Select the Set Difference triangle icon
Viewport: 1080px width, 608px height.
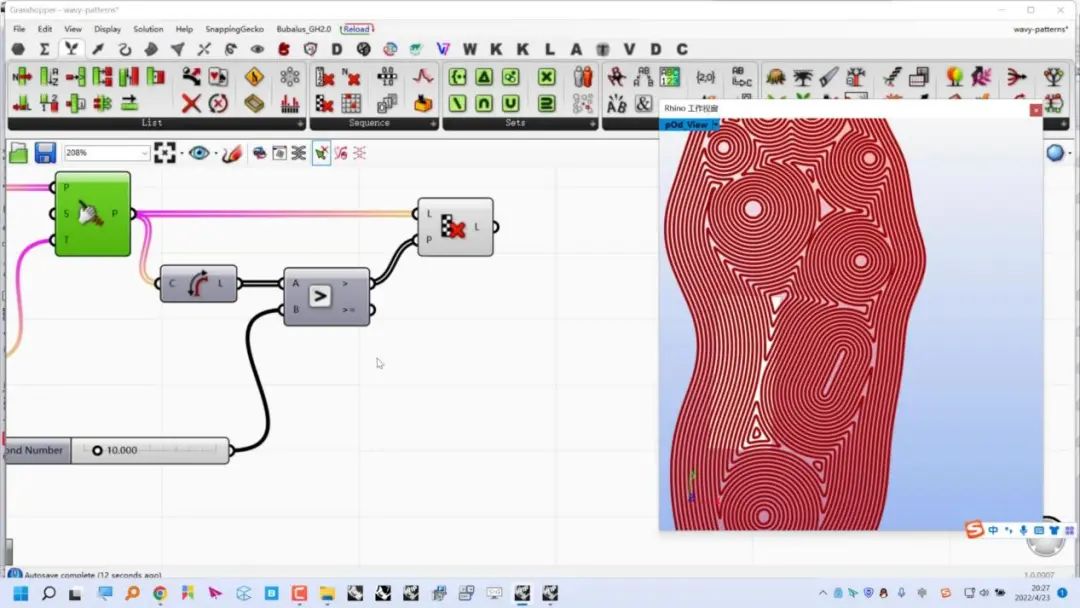pyautogui.click(x=484, y=76)
